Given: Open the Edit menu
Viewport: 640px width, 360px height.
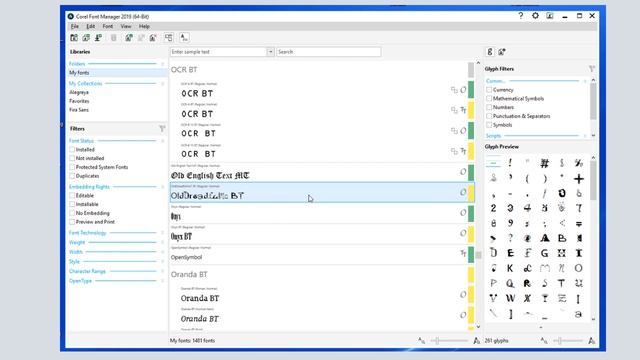Looking at the screenshot, I should (91, 26).
